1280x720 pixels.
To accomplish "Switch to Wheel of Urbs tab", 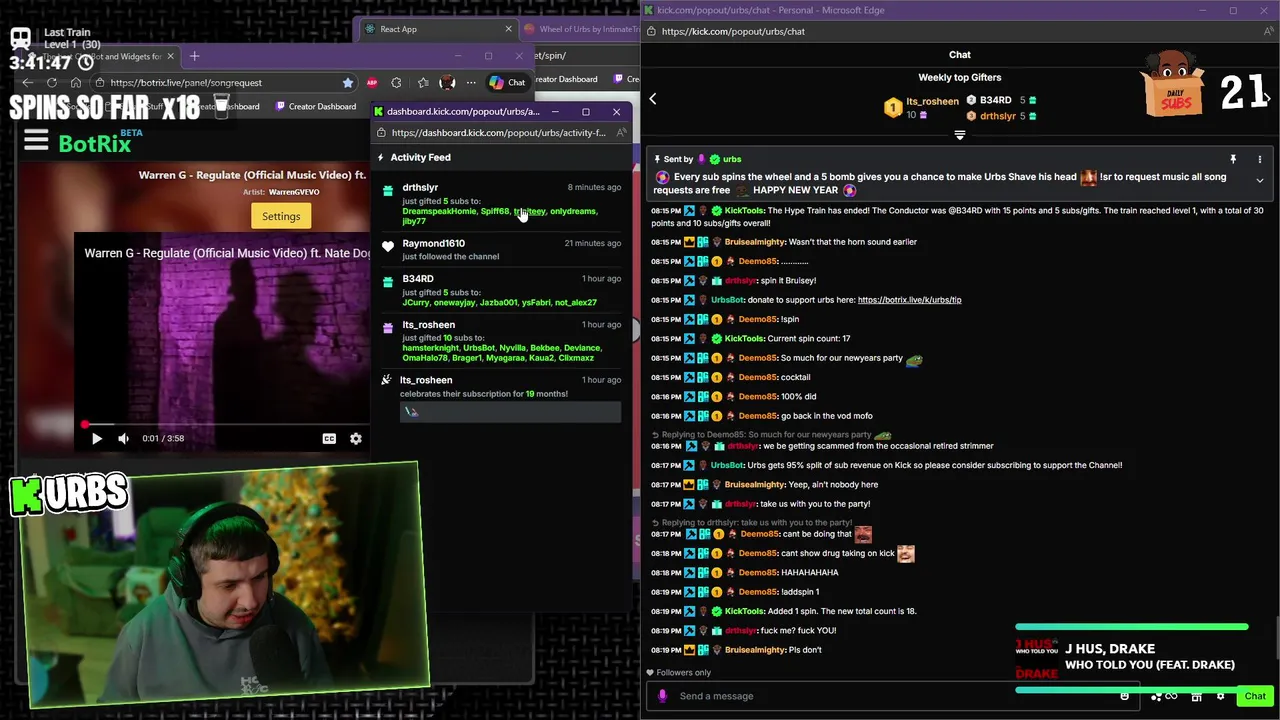I will (580, 29).
